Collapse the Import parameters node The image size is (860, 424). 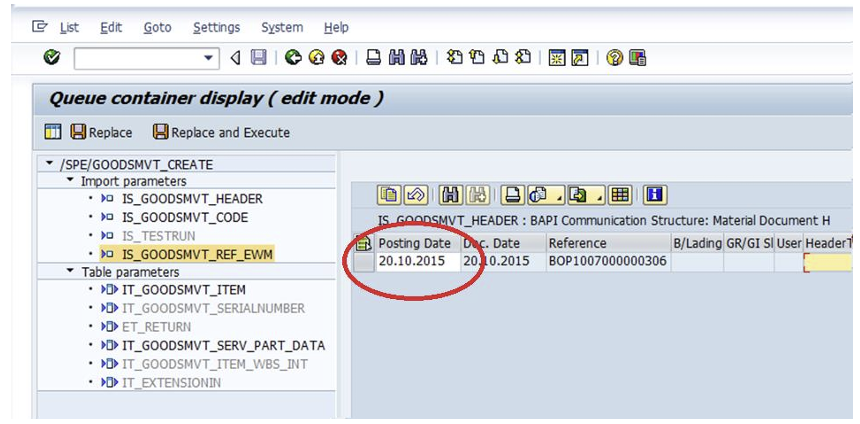tap(70, 181)
